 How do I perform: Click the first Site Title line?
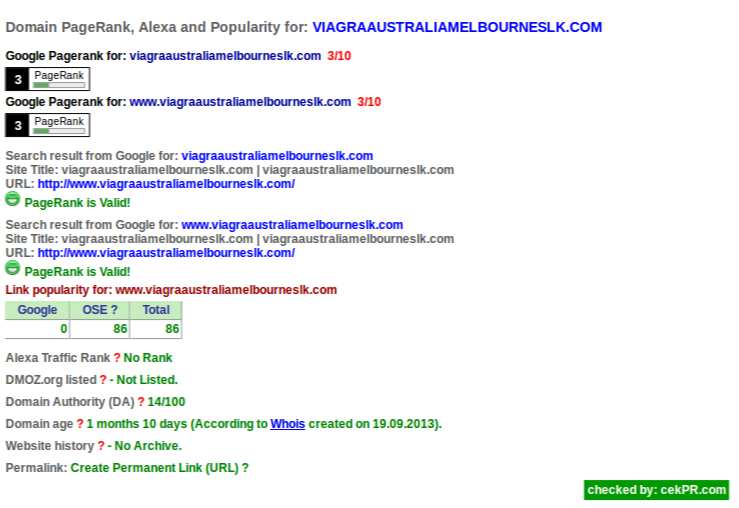[230, 170]
